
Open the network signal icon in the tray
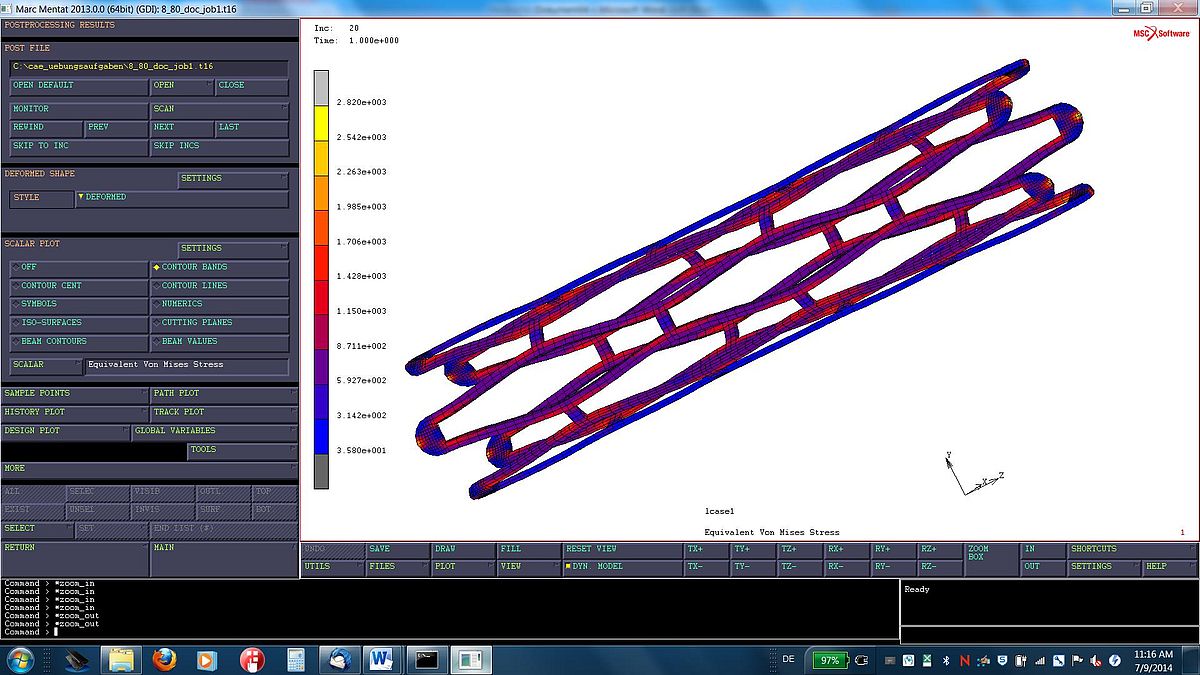[1040, 661]
